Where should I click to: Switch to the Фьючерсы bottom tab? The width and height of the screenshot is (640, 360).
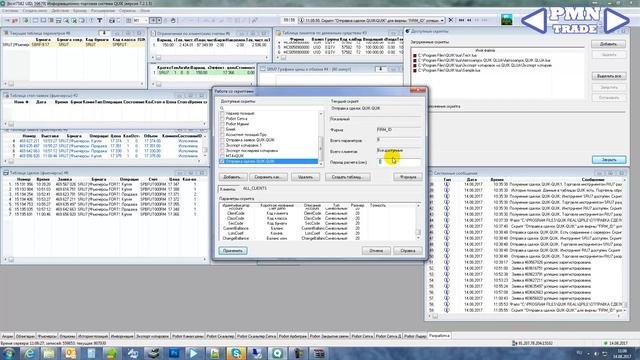(47, 336)
